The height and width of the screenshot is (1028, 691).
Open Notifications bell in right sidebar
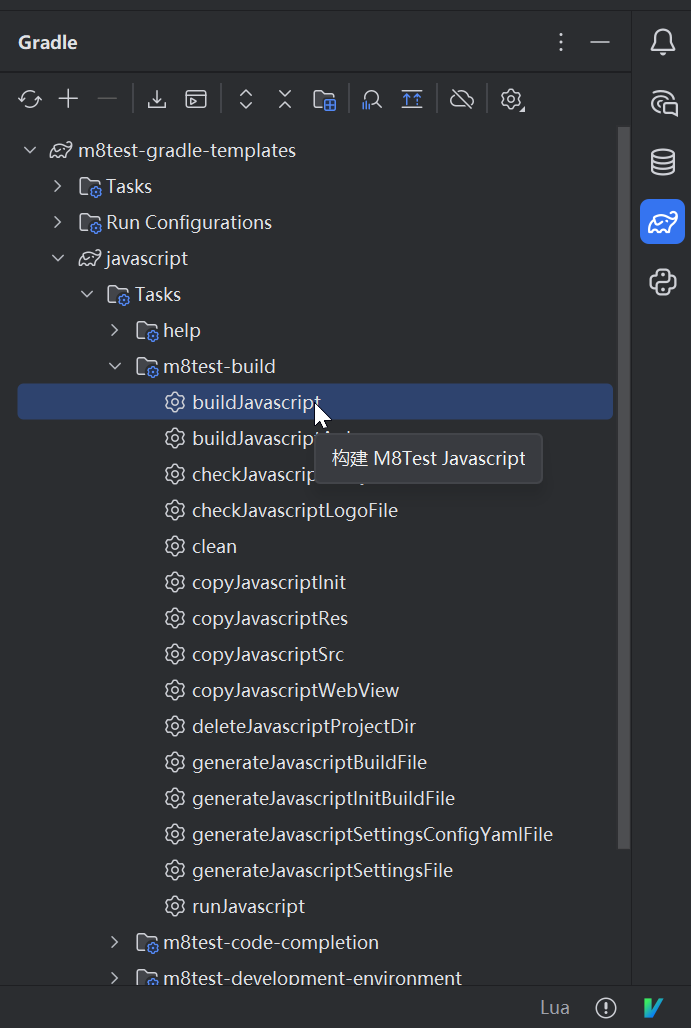tap(662, 42)
